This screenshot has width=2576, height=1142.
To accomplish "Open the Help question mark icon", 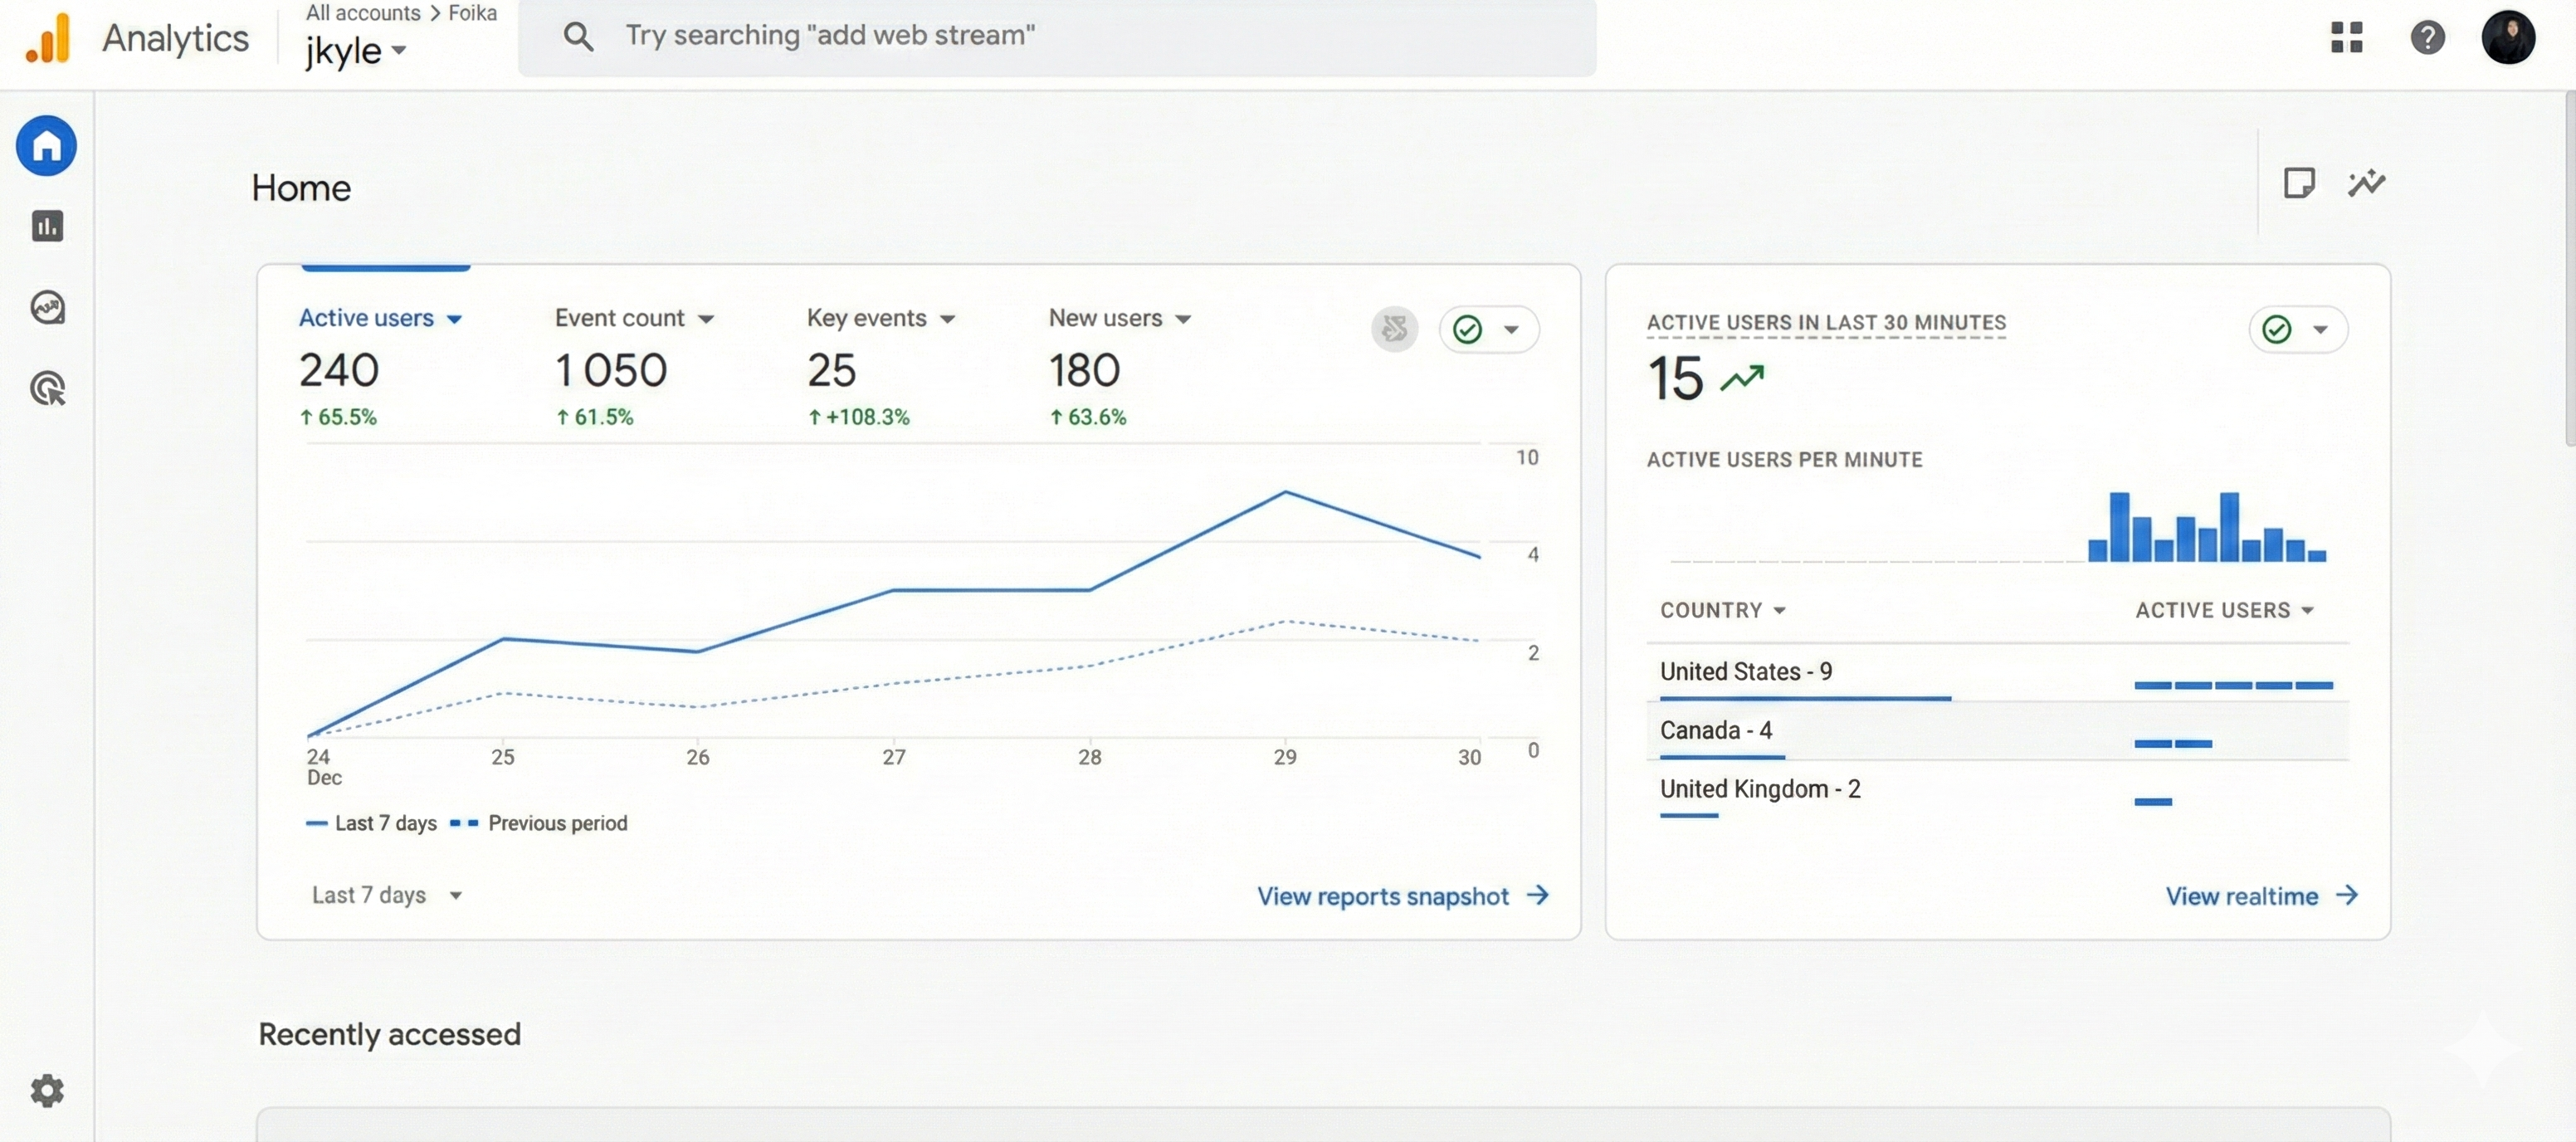I will pyautogui.click(x=2427, y=38).
